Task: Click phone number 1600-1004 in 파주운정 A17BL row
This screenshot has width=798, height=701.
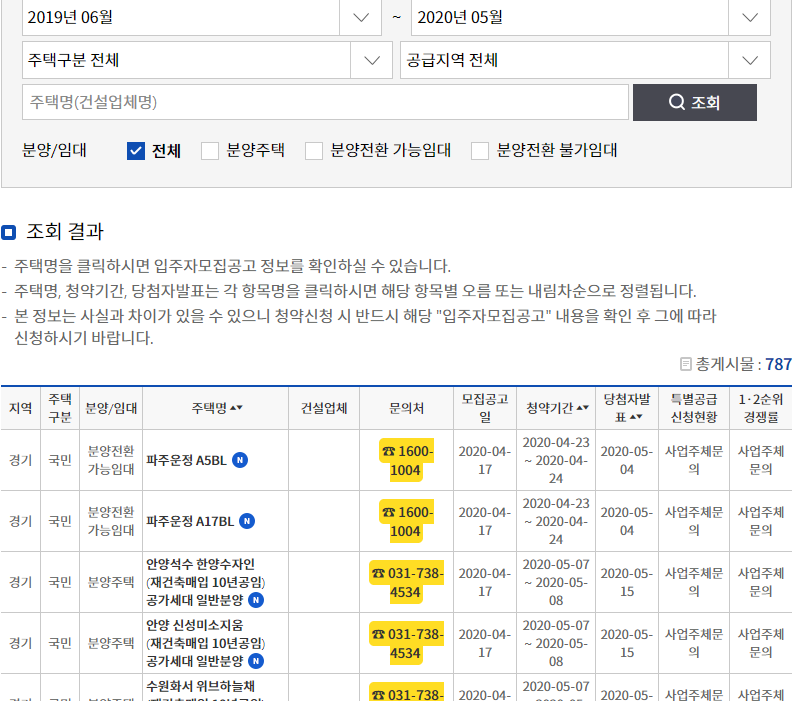Action: [407, 521]
